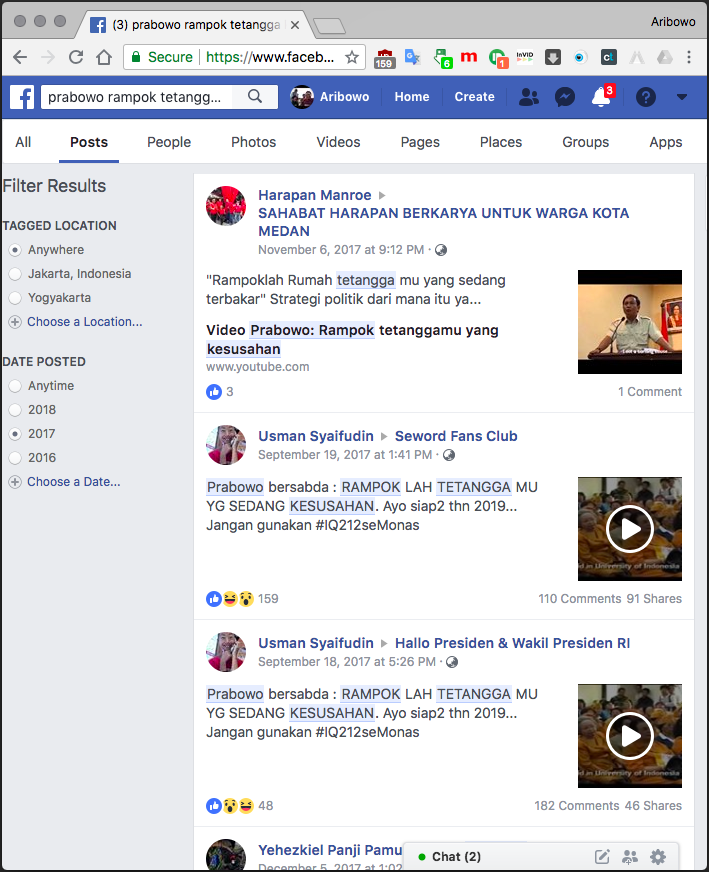Play the video thumbnail in Seword Fans Club post

(x=630, y=528)
